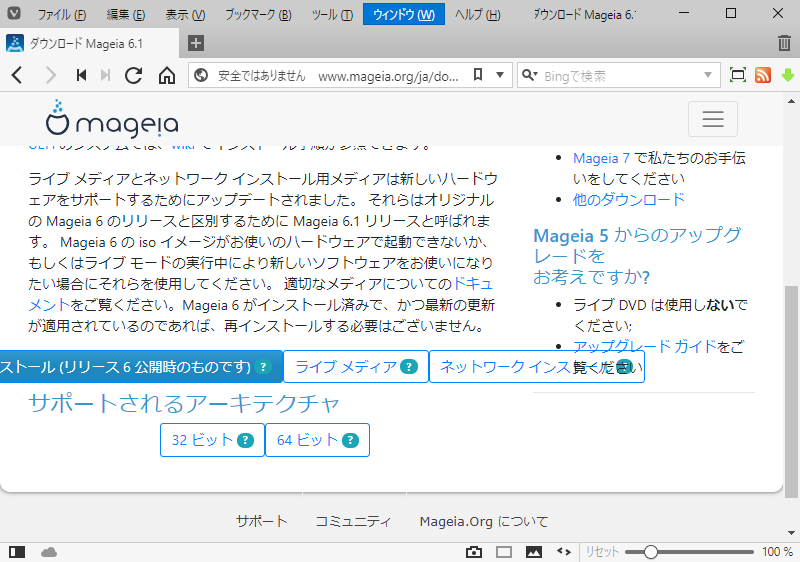Open the RSS feed icon
Screen dimensions: 800x562
(x=763, y=75)
